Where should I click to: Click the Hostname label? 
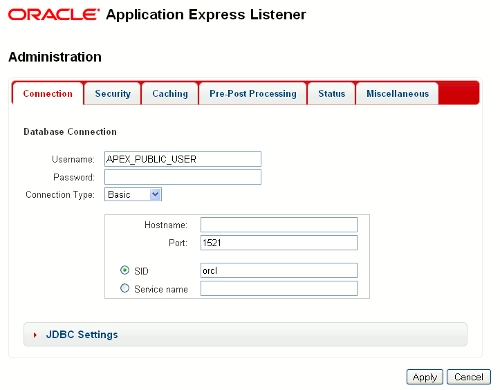[166, 225]
